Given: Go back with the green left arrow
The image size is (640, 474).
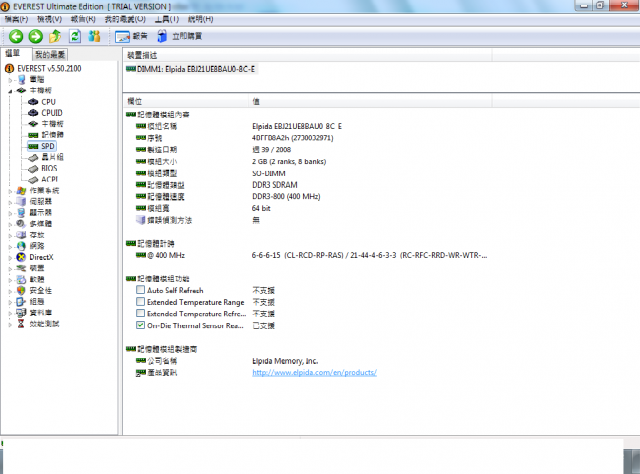Looking at the screenshot, I should tap(16, 36).
